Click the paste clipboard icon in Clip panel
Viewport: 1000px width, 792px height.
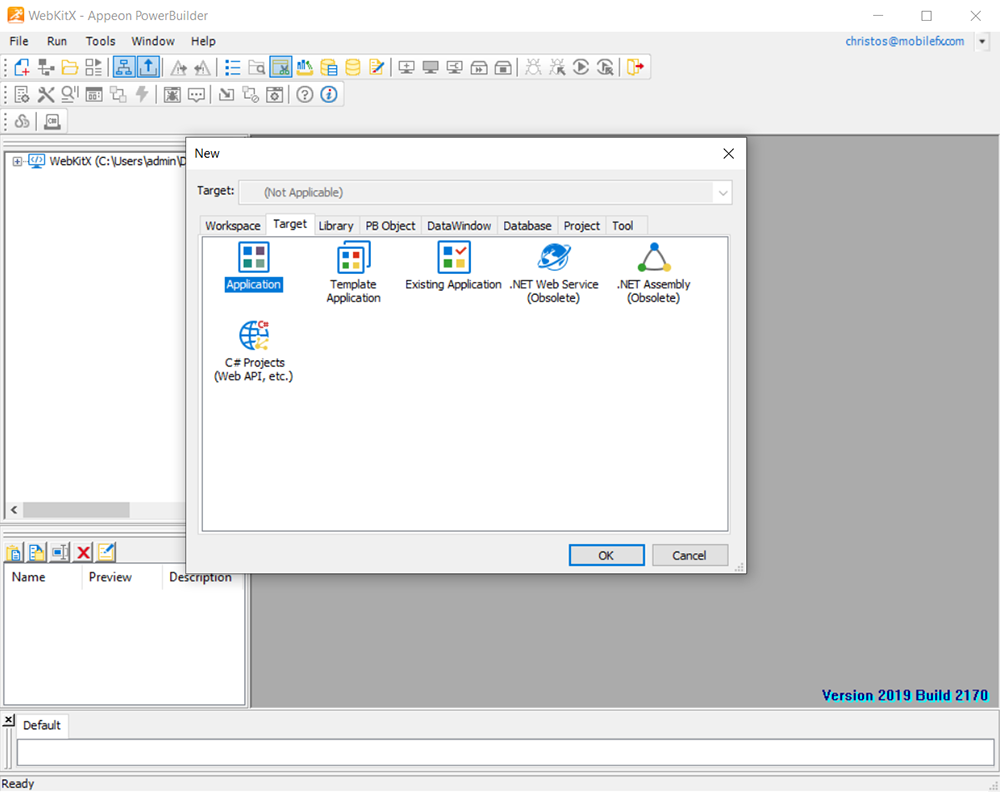tap(13, 552)
